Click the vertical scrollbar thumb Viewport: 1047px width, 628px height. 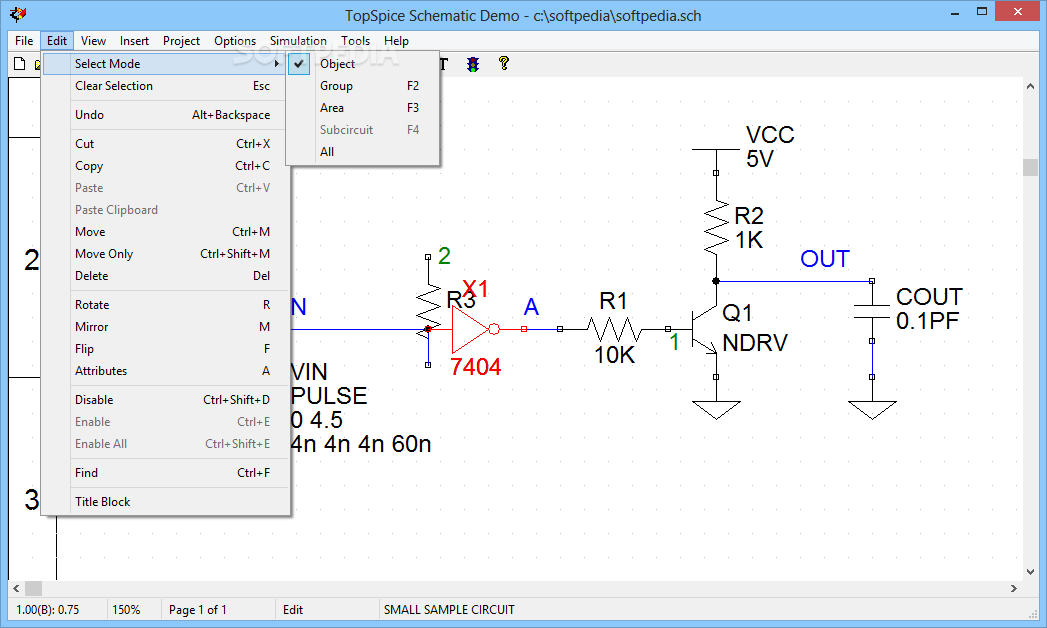click(1030, 167)
